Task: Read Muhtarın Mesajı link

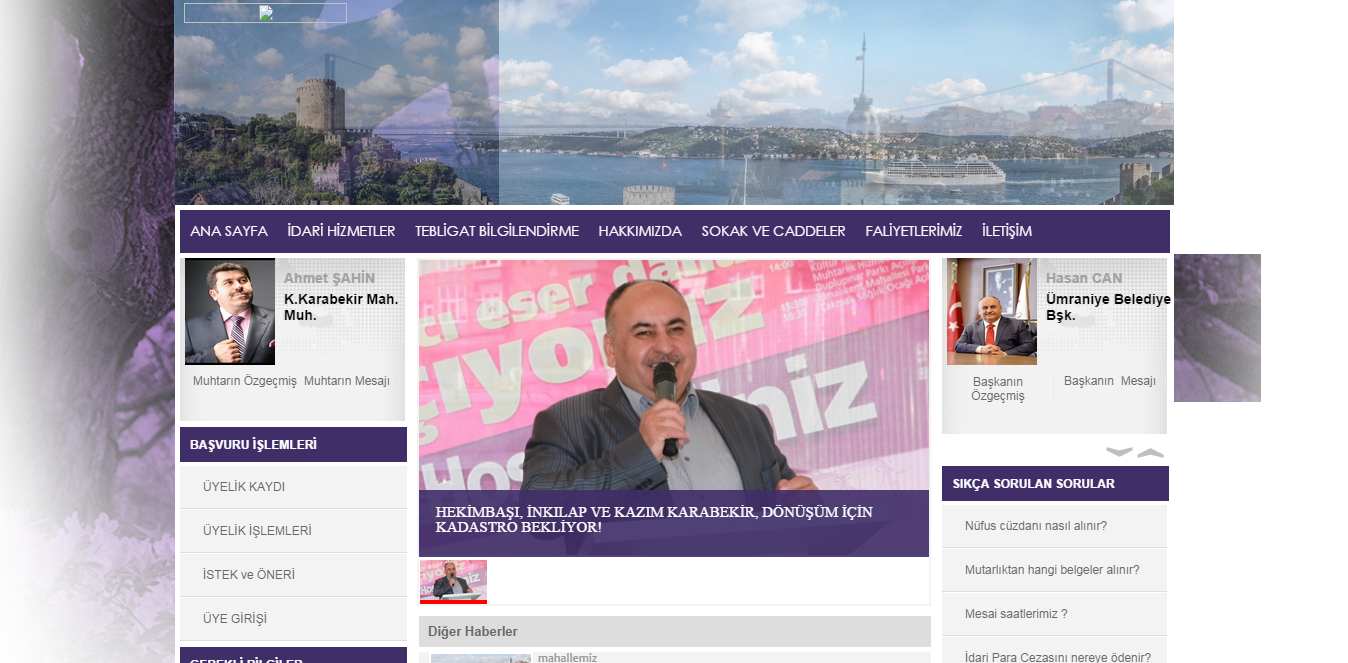Action: [x=347, y=381]
